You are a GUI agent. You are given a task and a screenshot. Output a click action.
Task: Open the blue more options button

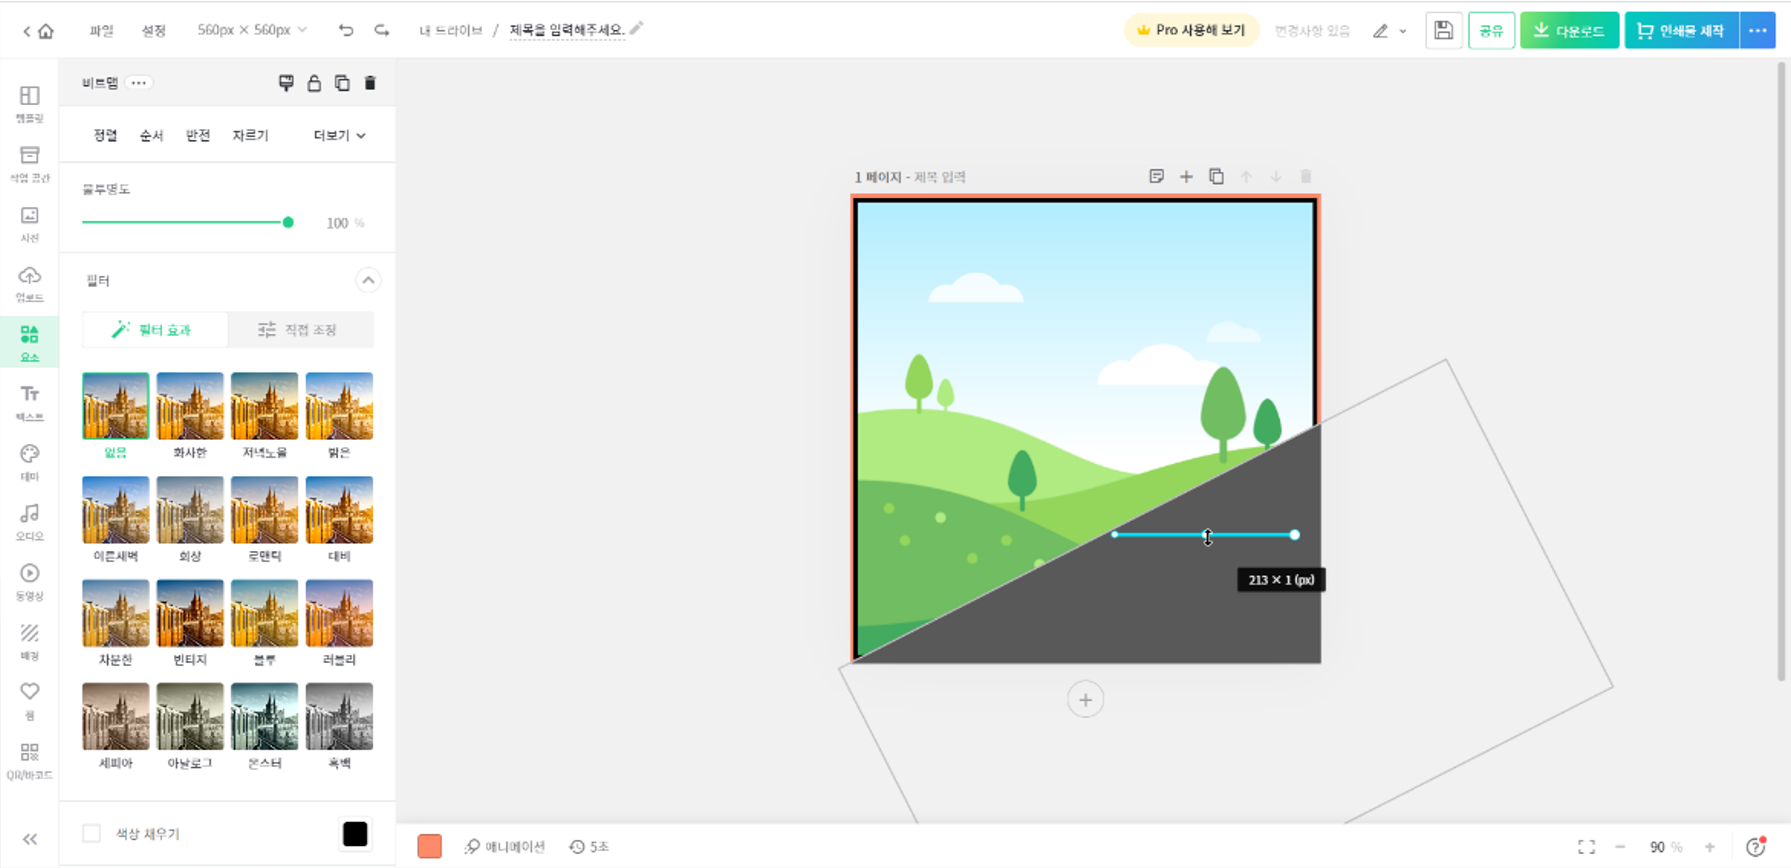(x=1758, y=31)
